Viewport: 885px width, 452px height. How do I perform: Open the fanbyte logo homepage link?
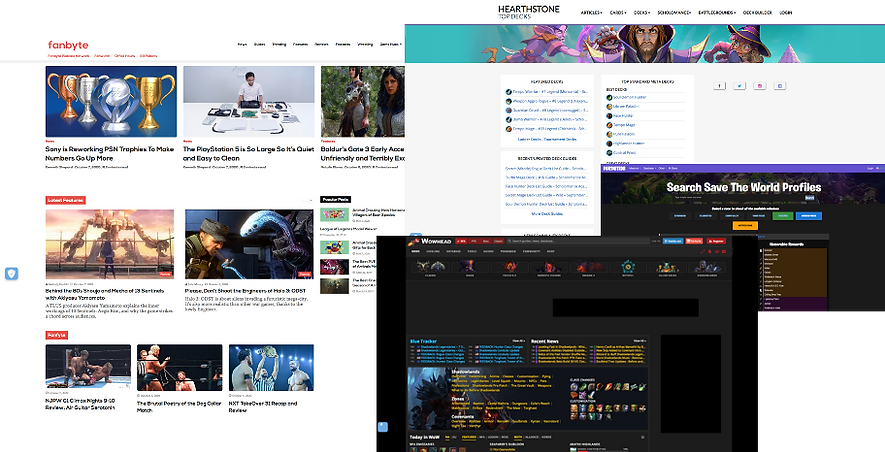click(x=68, y=45)
